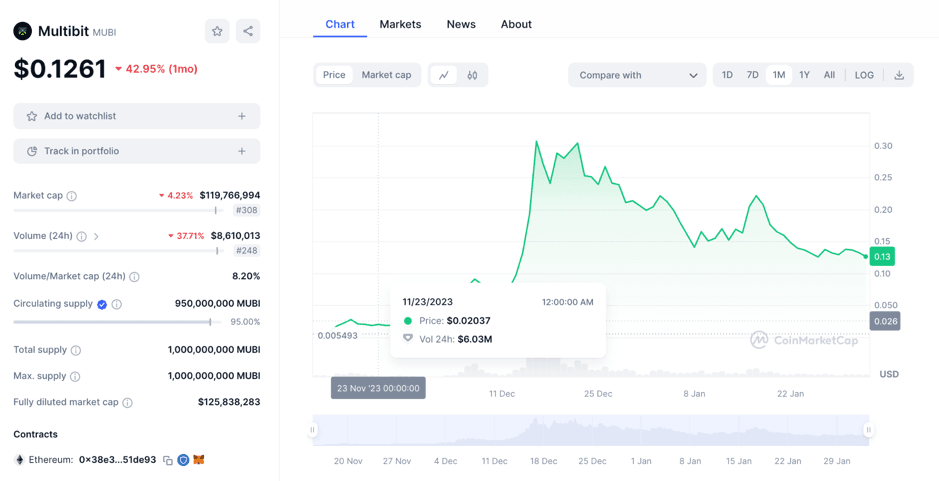Select the Price chart toggle
Image resolution: width=939 pixels, height=481 pixels.
point(334,75)
